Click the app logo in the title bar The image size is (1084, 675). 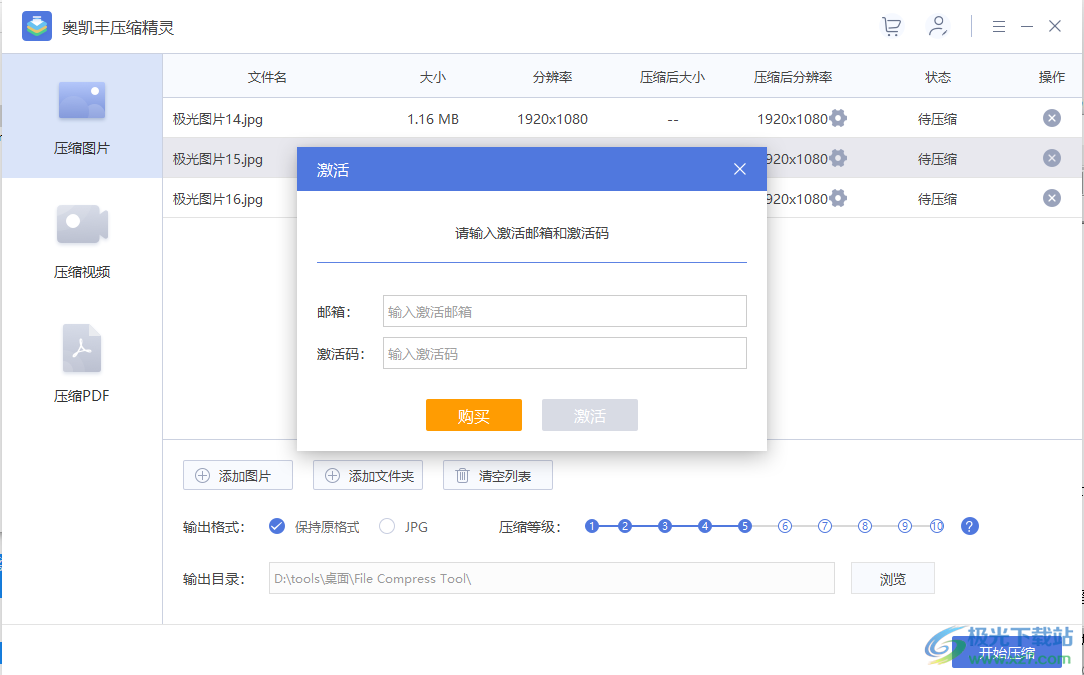(37, 27)
